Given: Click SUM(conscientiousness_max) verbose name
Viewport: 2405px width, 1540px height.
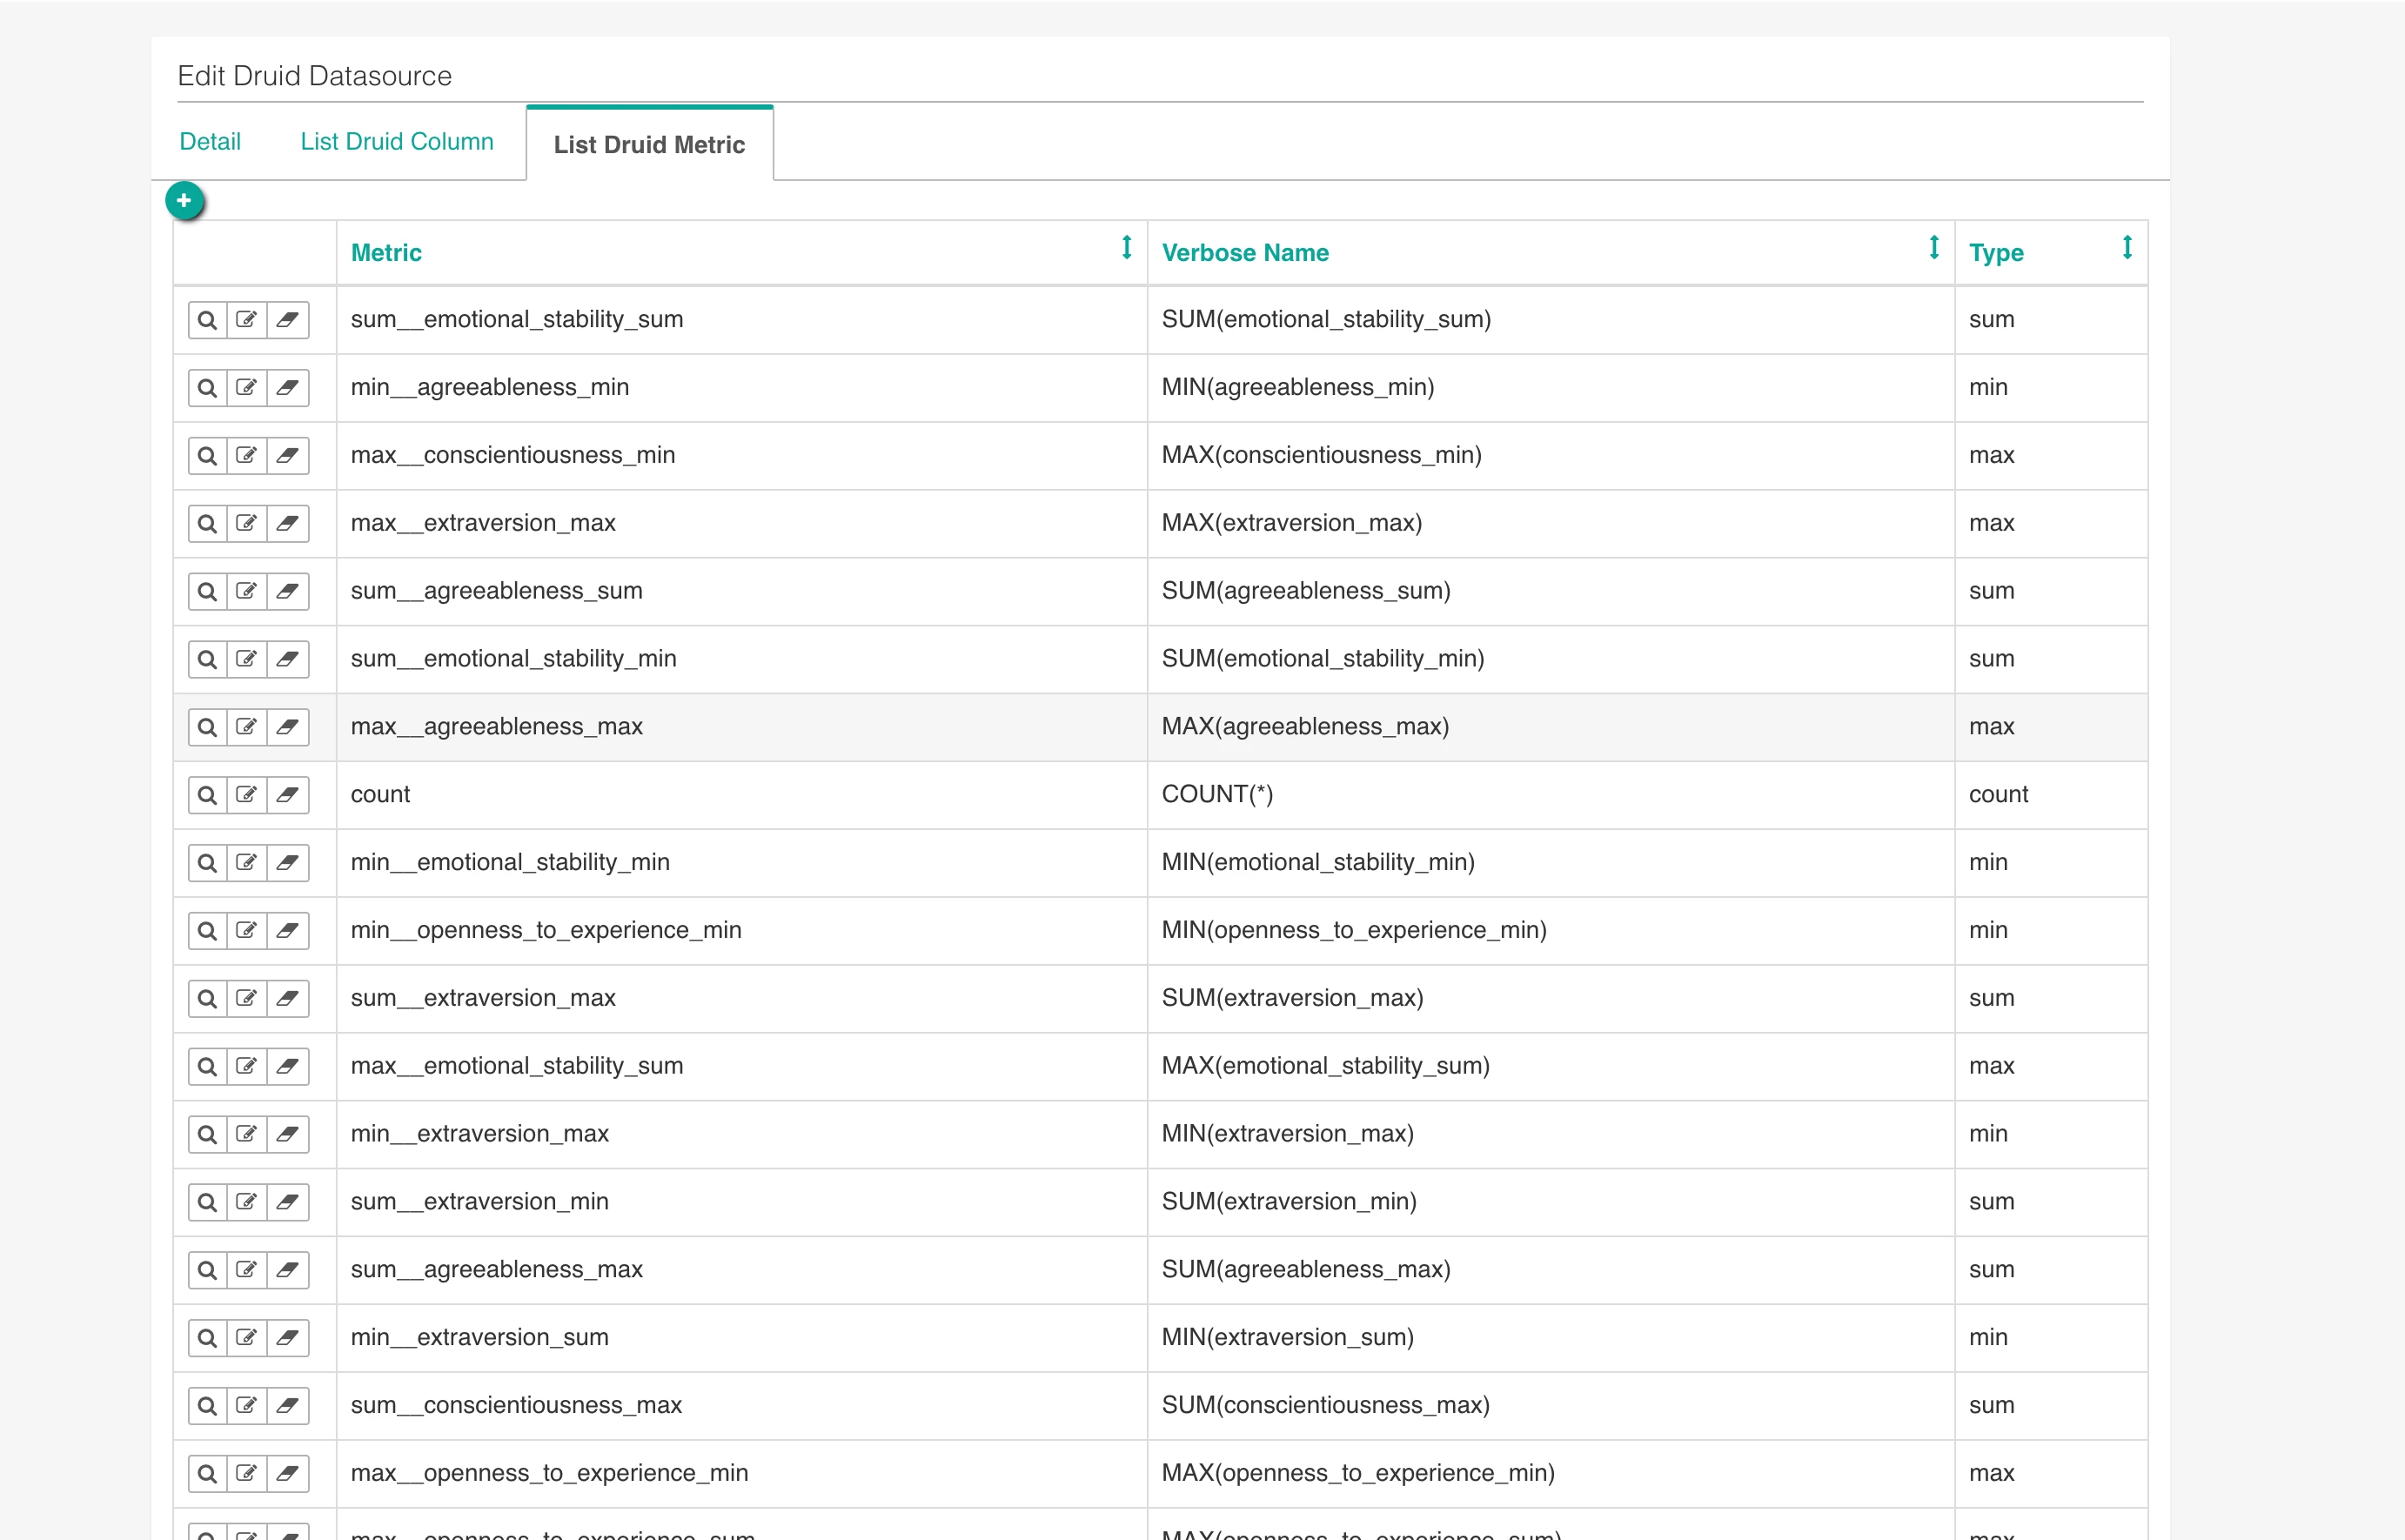Looking at the screenshot, I should click(x=1325, y=1406).
